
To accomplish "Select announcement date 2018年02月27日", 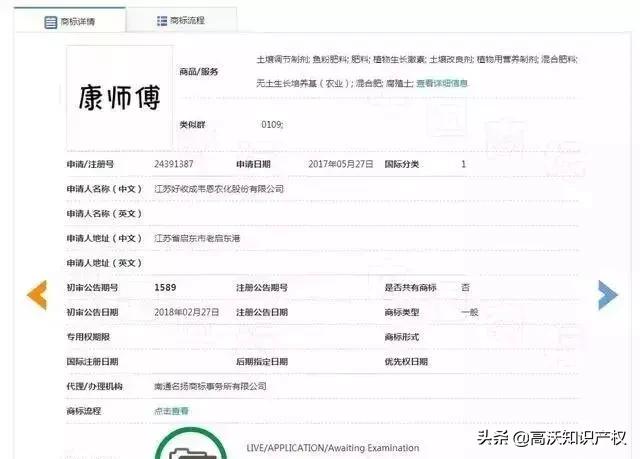I will click(x=187, y=312).
